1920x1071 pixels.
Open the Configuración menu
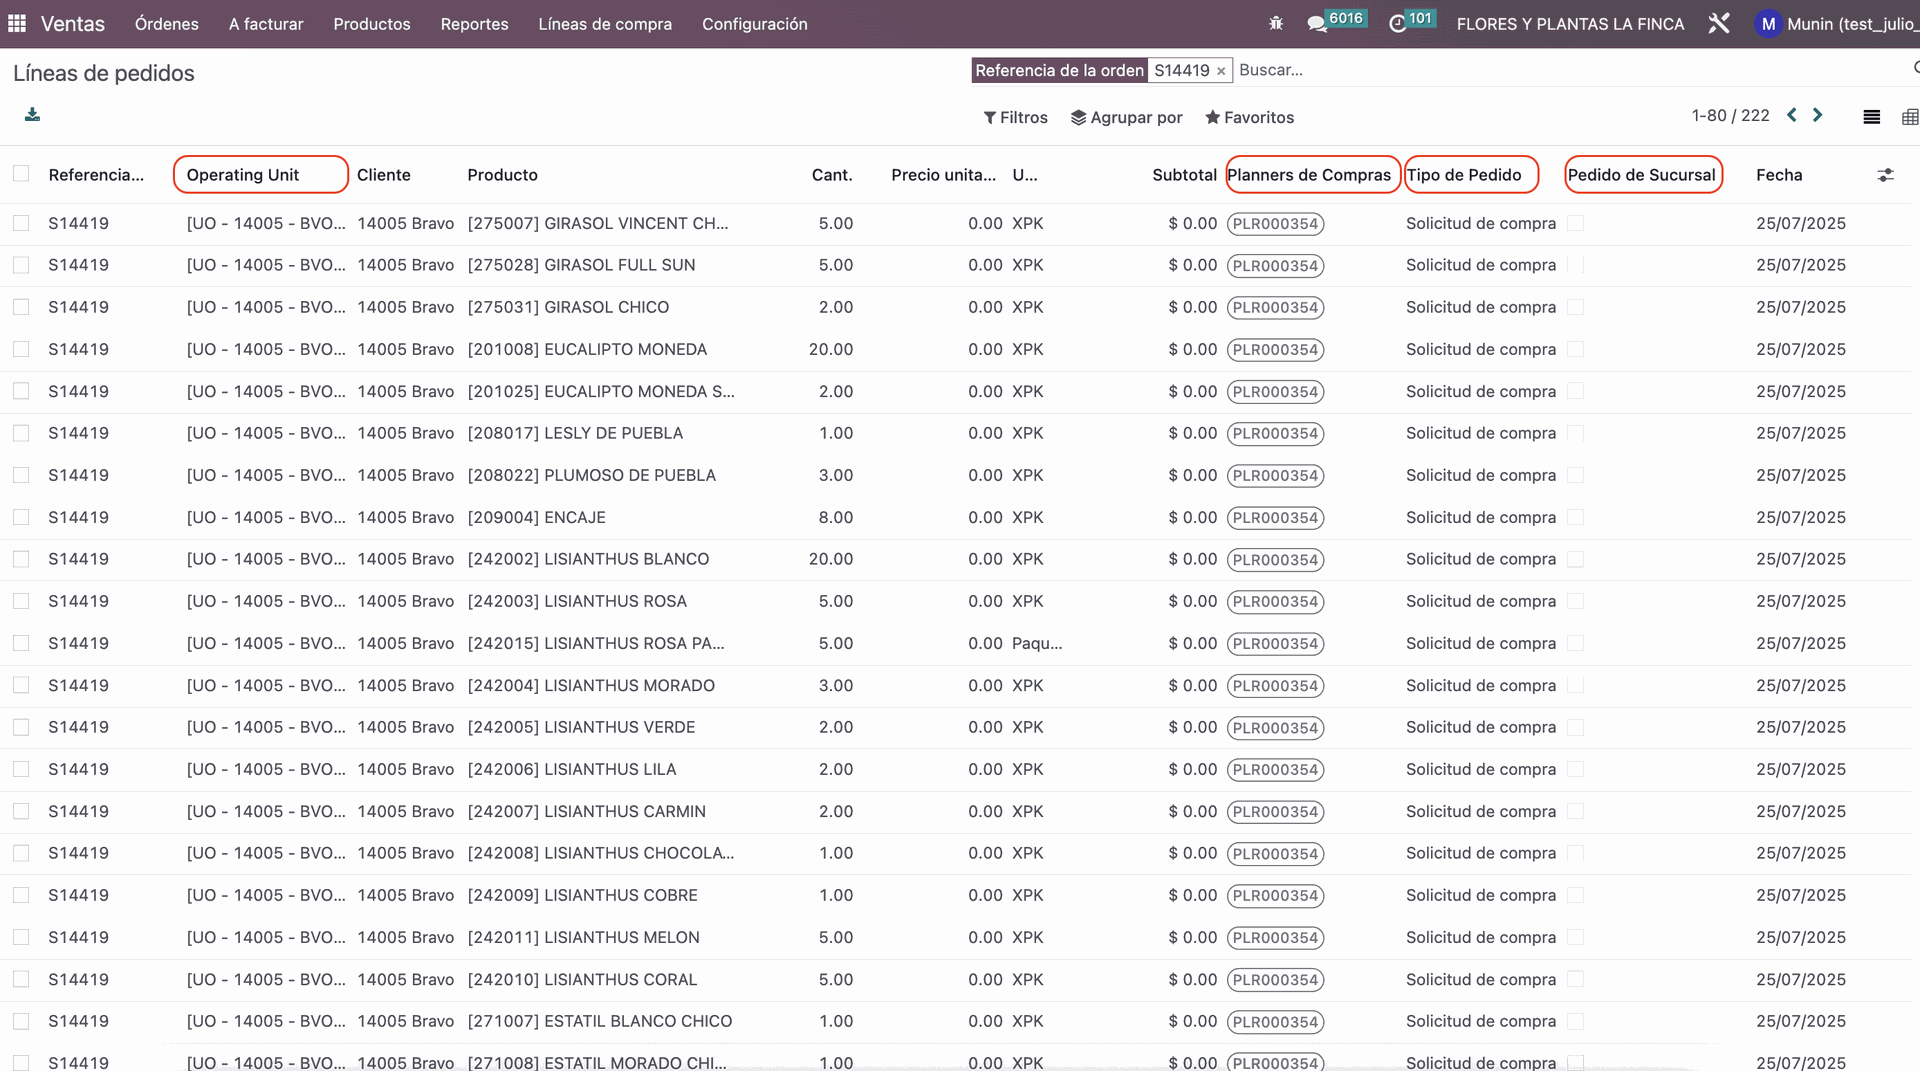point(754,24)
